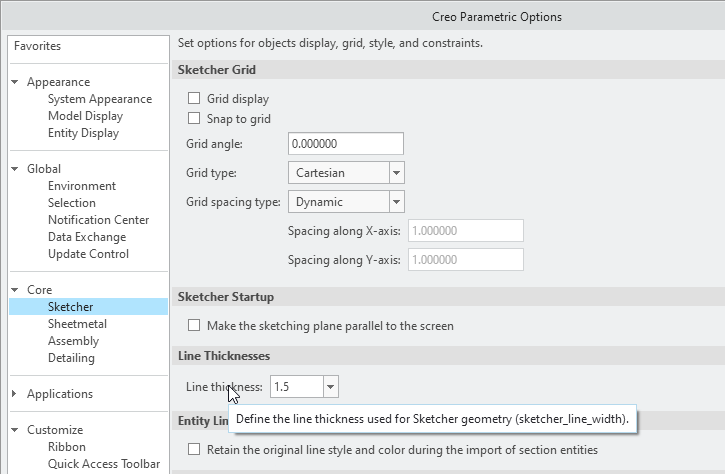Open Sheetmetal options

tap(77, 324)
